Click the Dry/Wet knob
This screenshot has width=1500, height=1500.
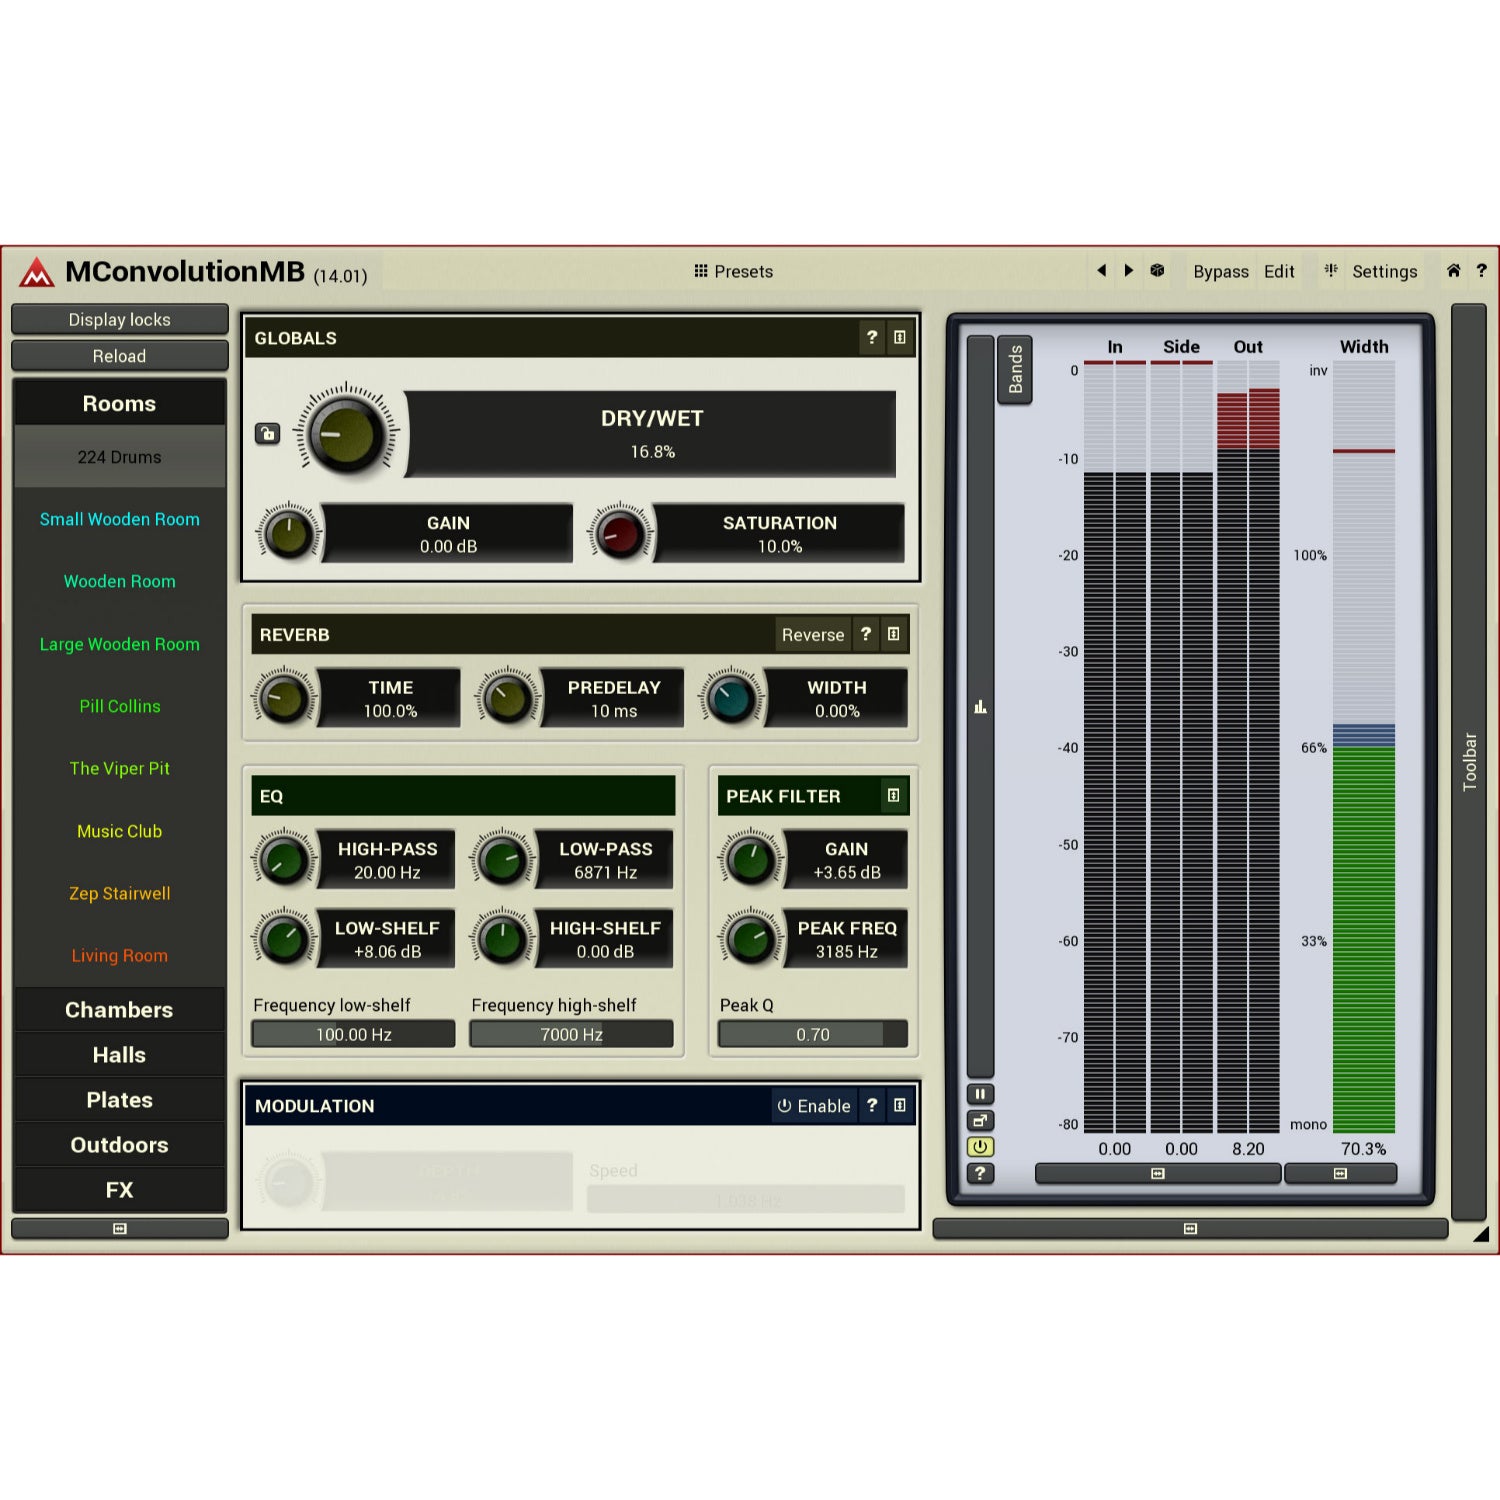click(x=345, y=434)
